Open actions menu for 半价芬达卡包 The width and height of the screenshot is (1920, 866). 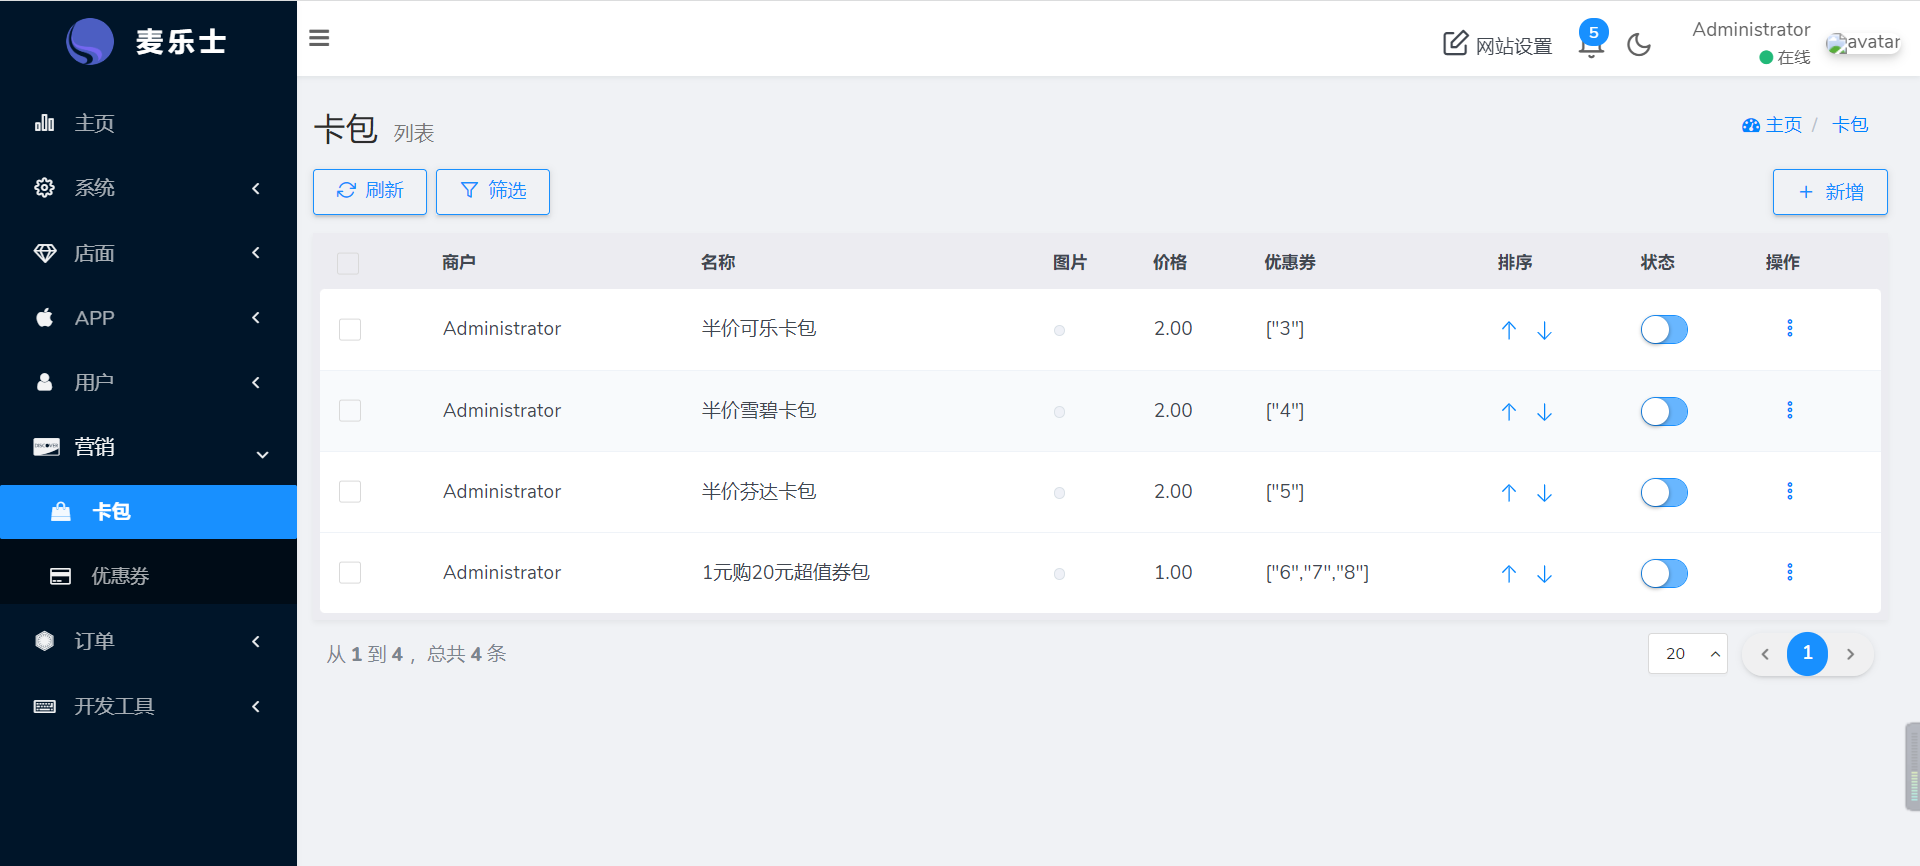tap(1790, 491)
